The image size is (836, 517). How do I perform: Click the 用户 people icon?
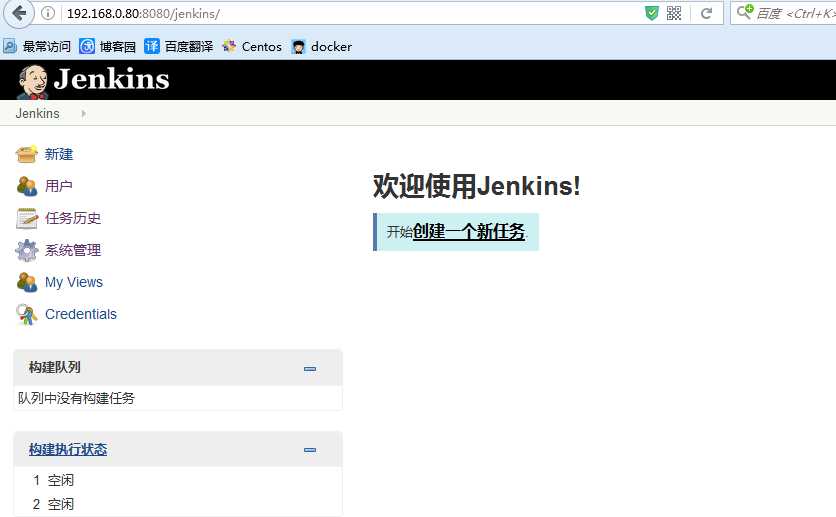point(27,186)
